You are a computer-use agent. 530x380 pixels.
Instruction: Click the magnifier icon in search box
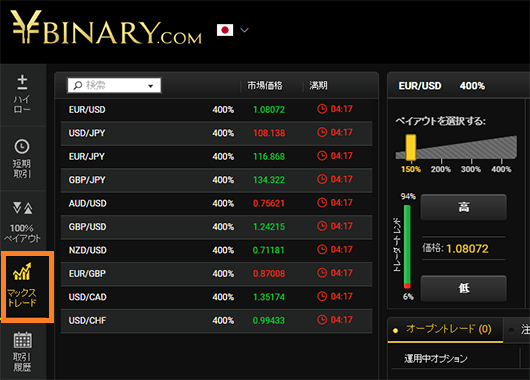pos(78,85)
